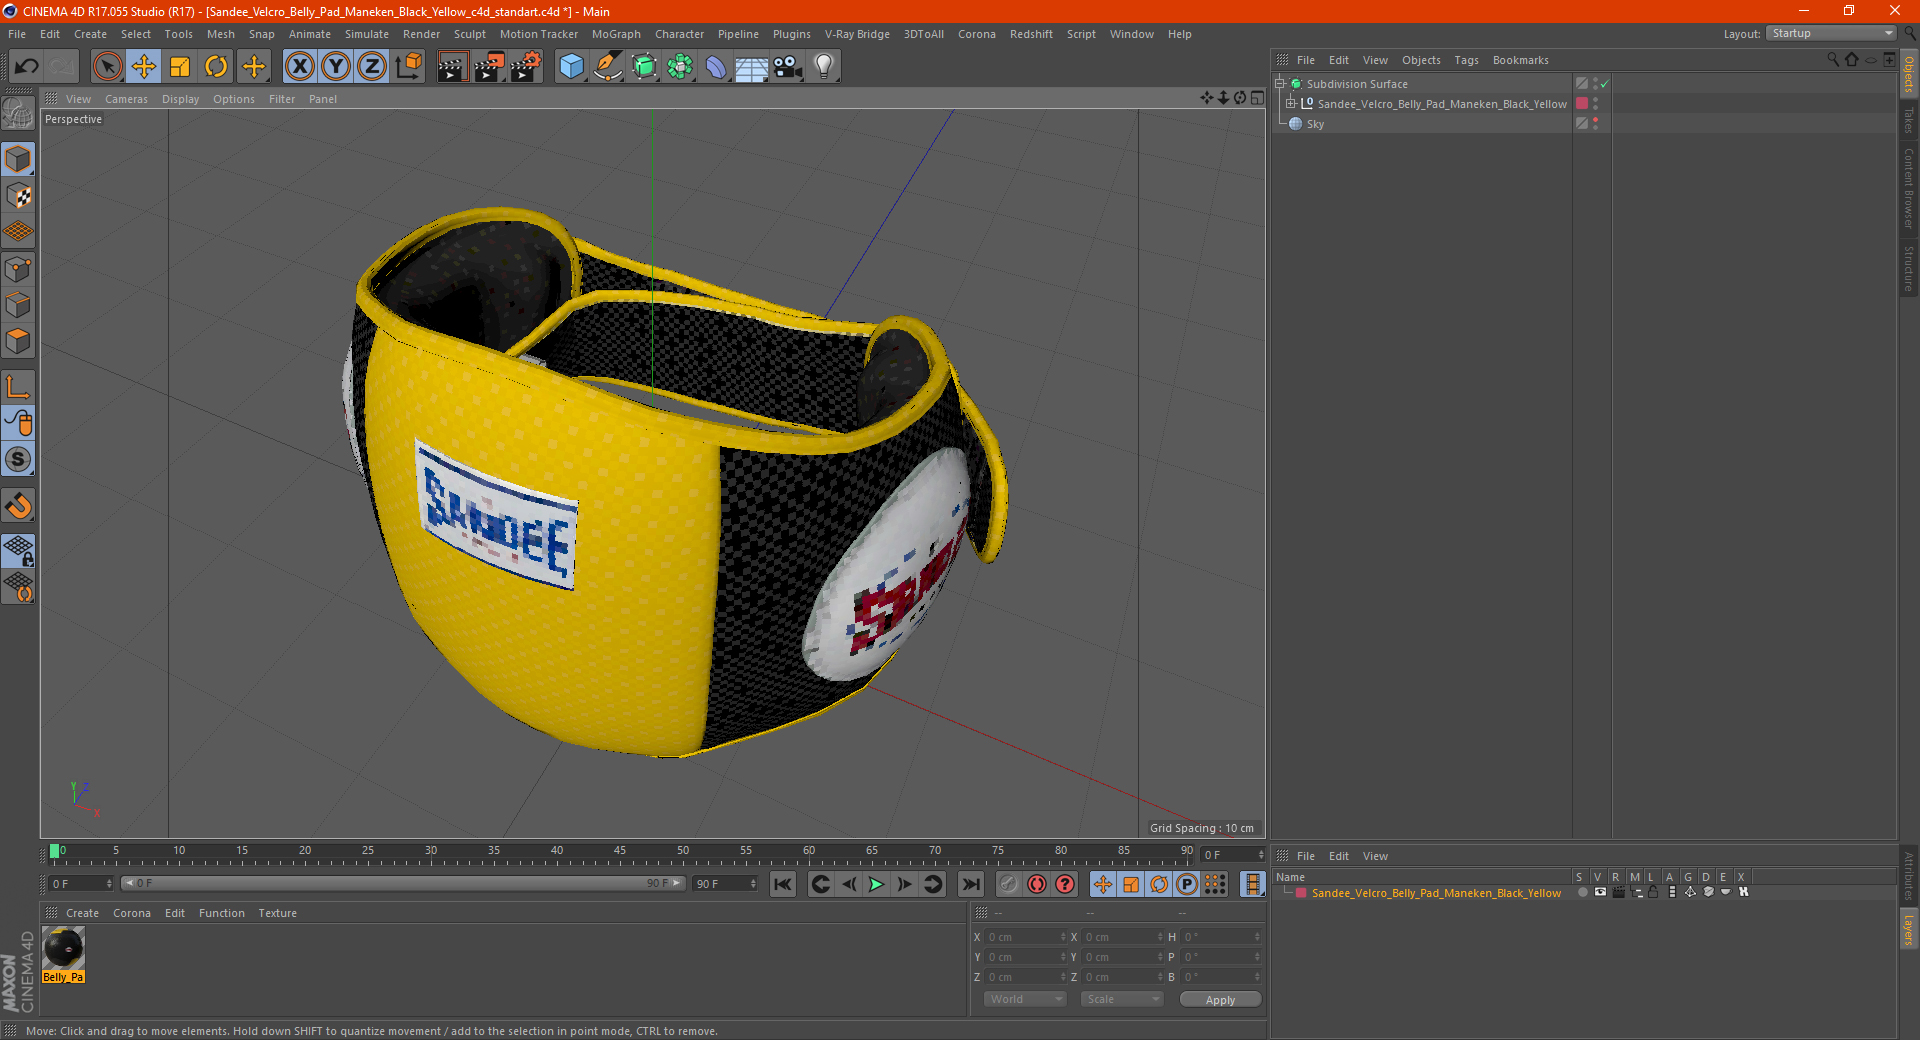Toggle Z axis lock
Viewport: 1920px width, 1040px height.
[x=372, y=67]
